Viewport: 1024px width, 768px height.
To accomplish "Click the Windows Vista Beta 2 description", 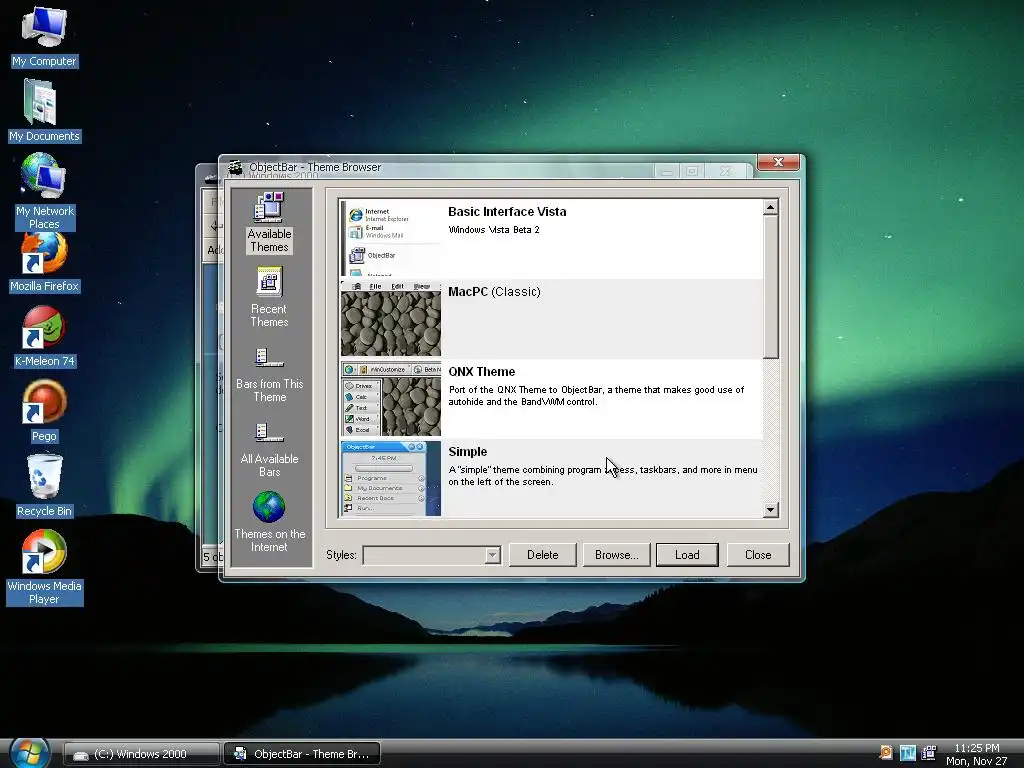I will pyautogui.click(x=494, y=230).
